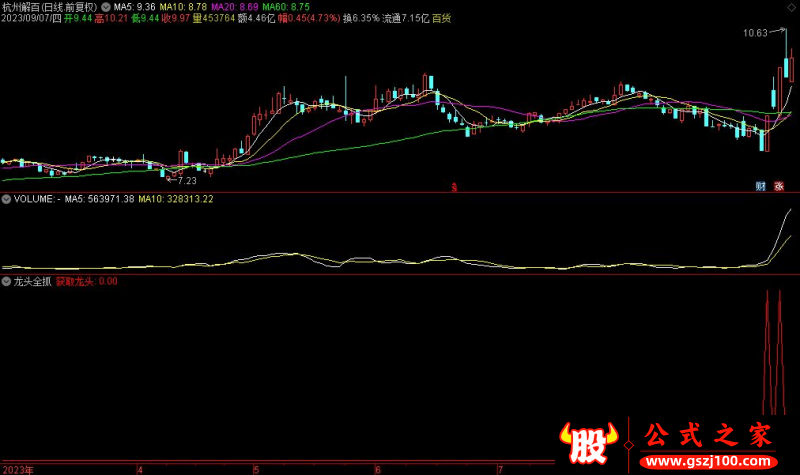Click the red 涨 marker icon
This screenshot has height=475, width=800.
779,186
